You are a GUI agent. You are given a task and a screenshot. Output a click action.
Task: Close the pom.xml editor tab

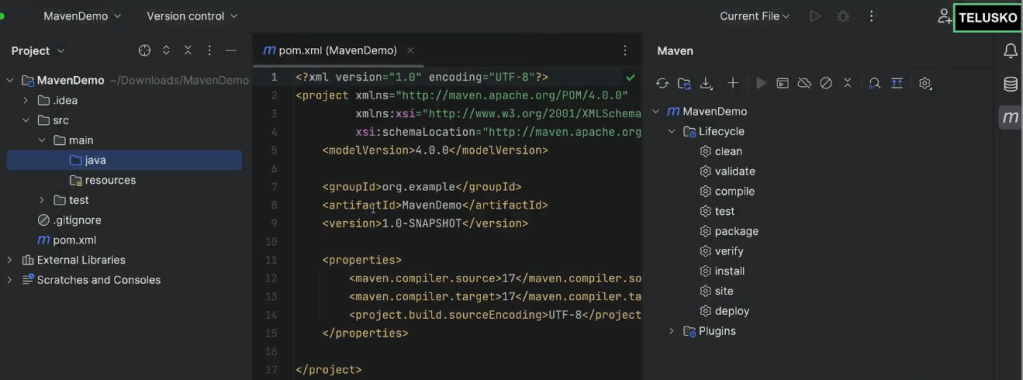click(x=410, y=50)
